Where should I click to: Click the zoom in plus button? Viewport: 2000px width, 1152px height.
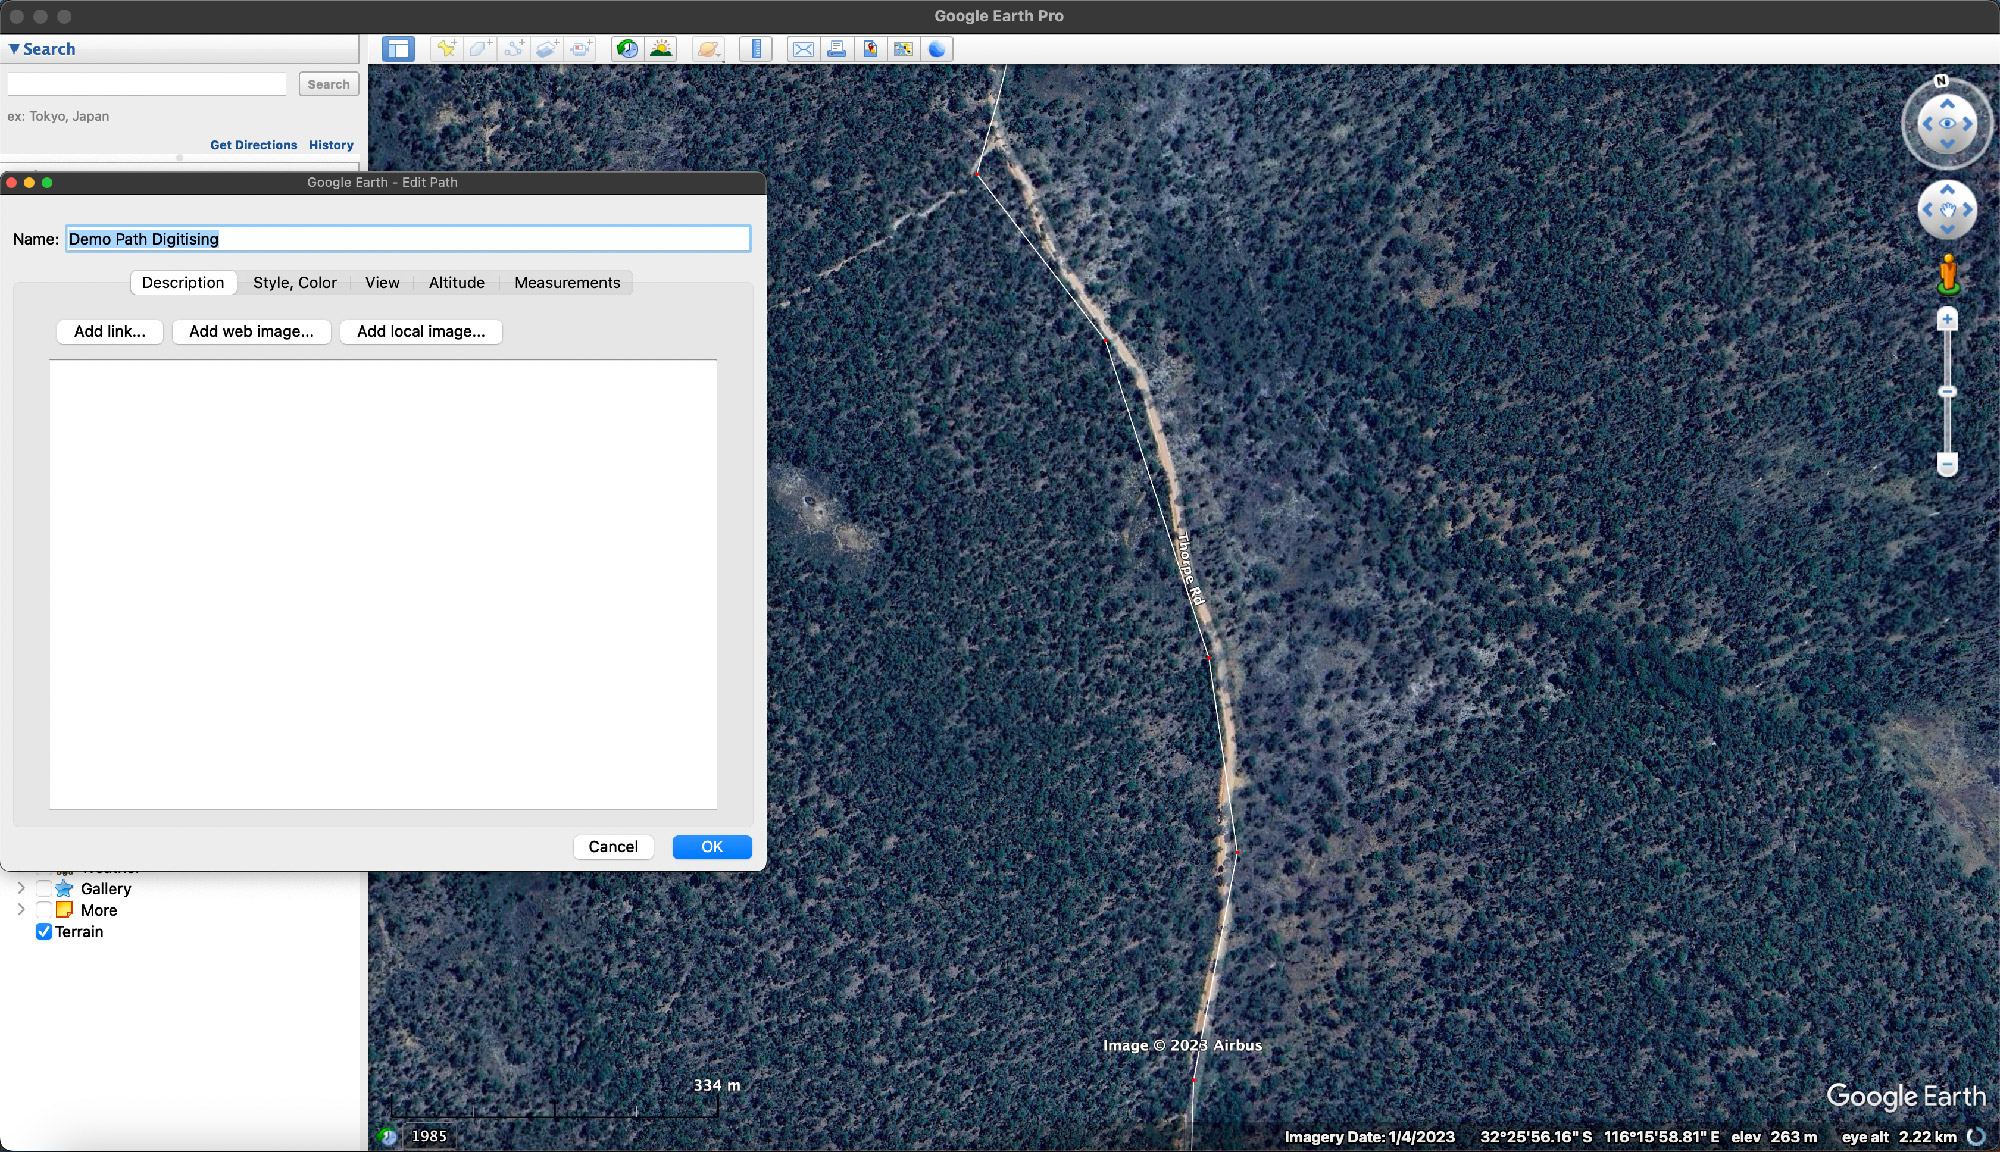[x=1947, y=320]
